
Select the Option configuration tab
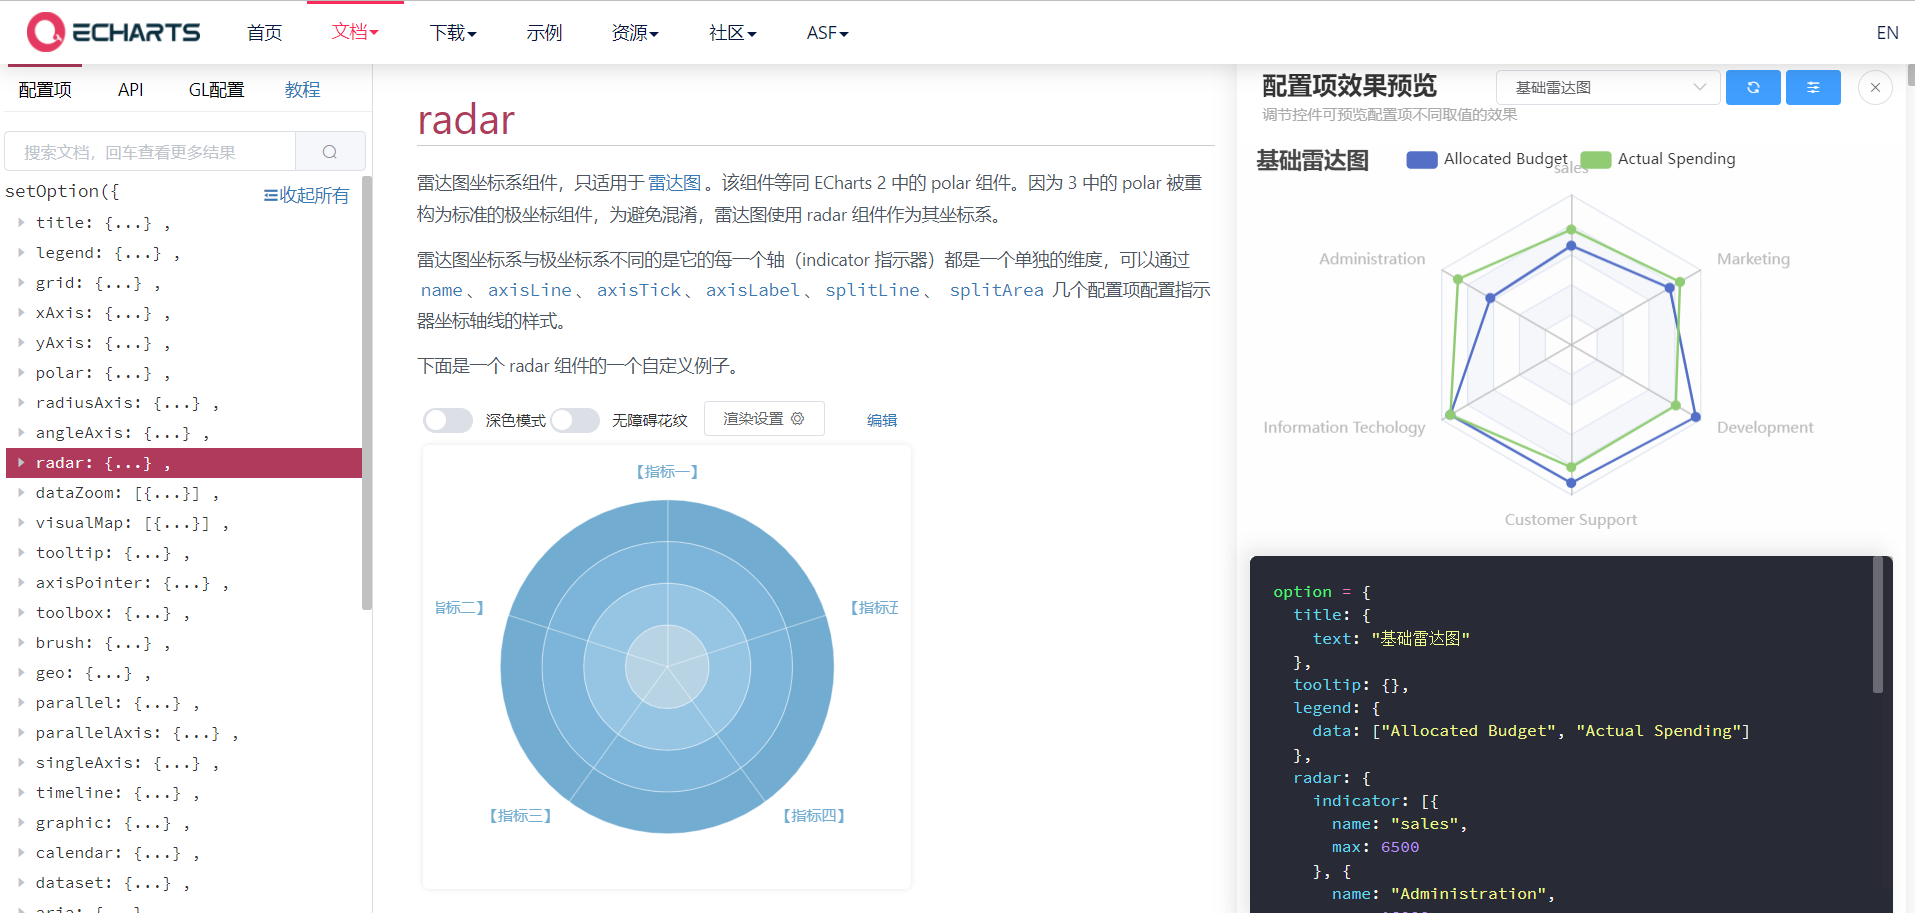pyautogui.click(x=45, y=90)
